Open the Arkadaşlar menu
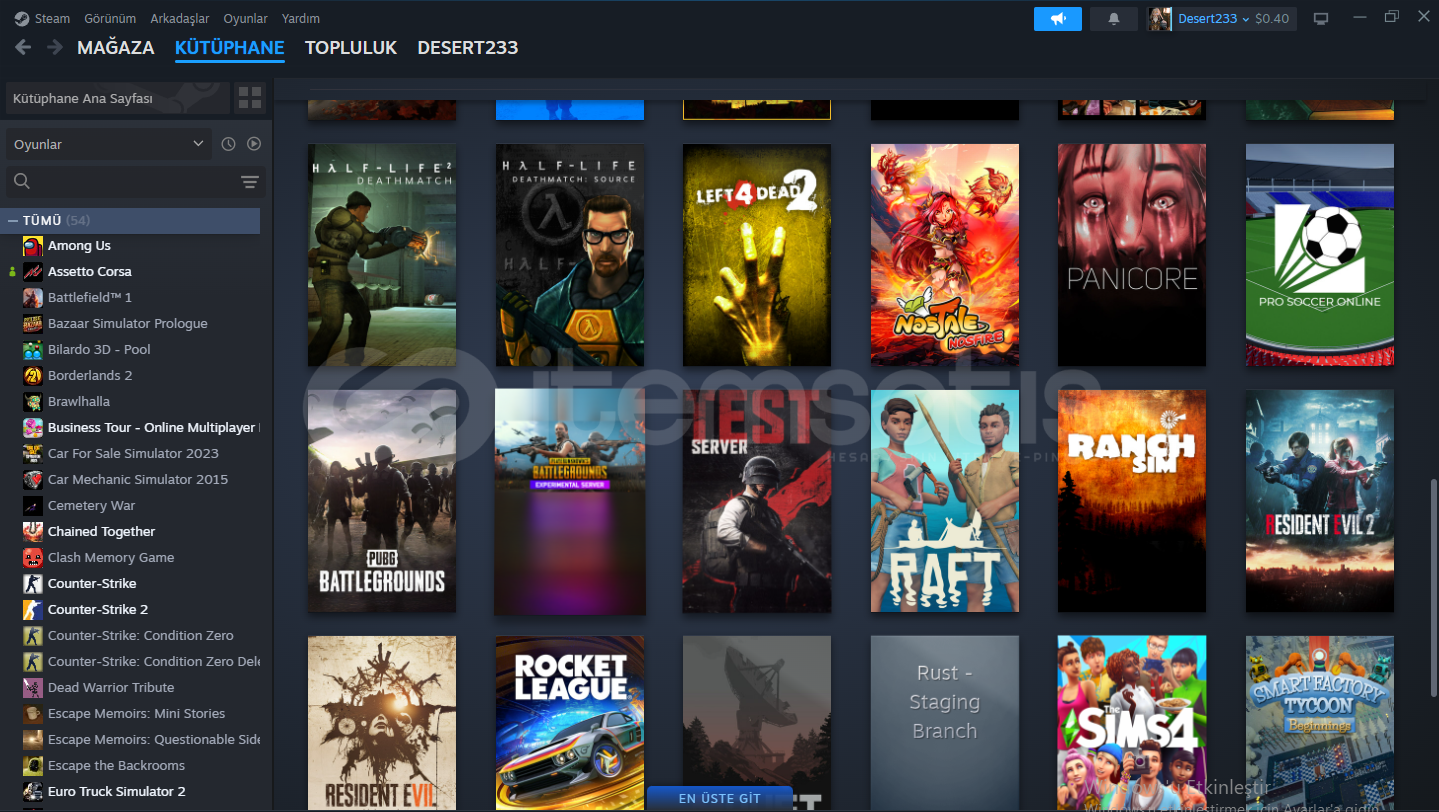 click(180, 18)
